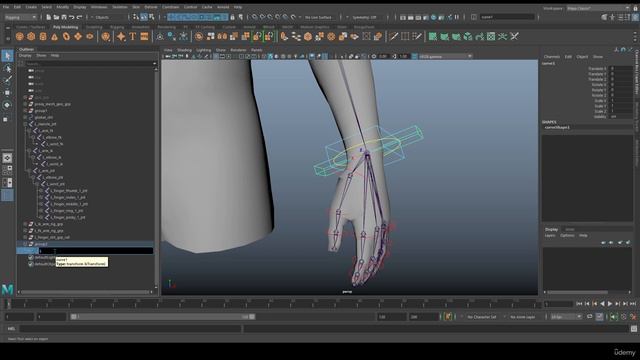
Task: Create a polygon disc from shelf
Action: tap(89, 37)
